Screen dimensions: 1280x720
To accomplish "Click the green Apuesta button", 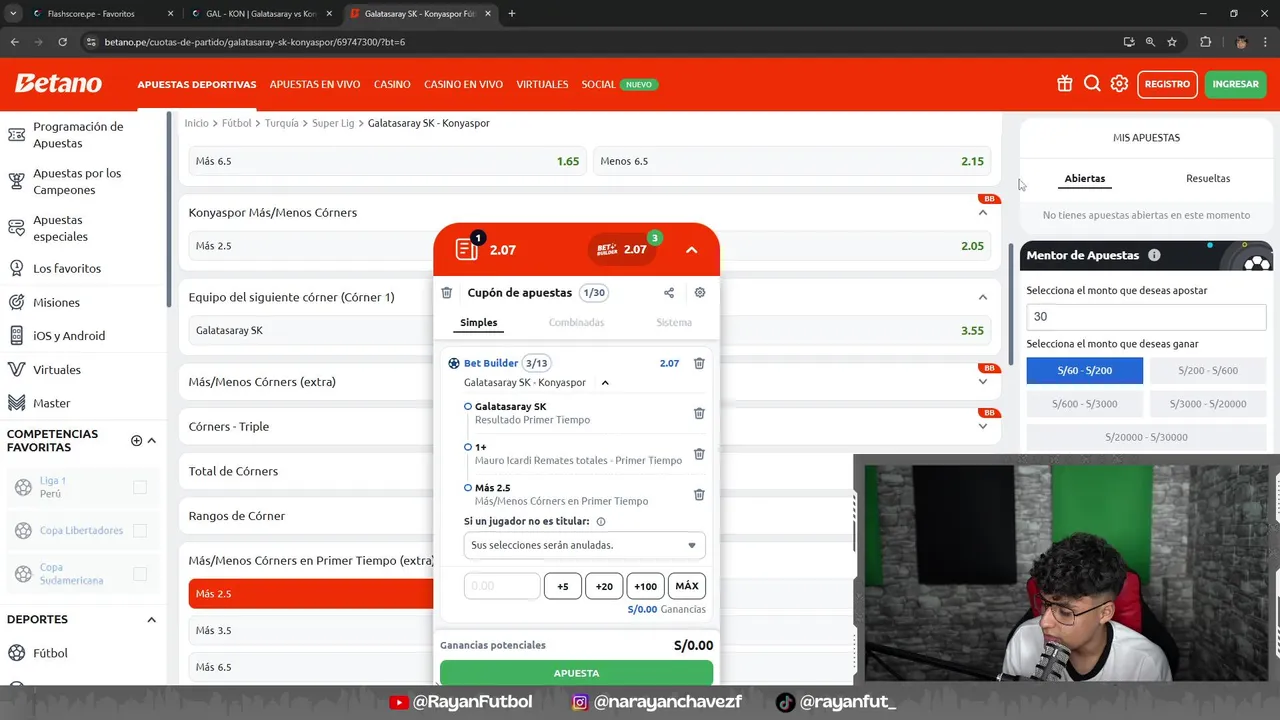I will pyautogui.click(x=576, y=673).
